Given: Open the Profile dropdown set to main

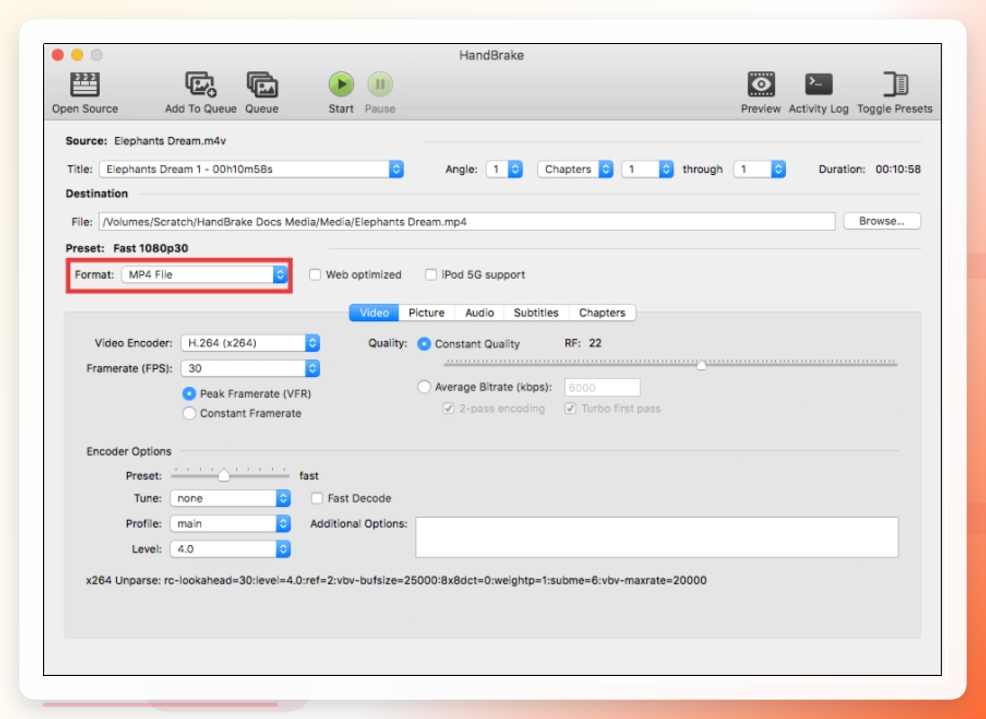Looking at the screenshot, I should tap(230, 523).
